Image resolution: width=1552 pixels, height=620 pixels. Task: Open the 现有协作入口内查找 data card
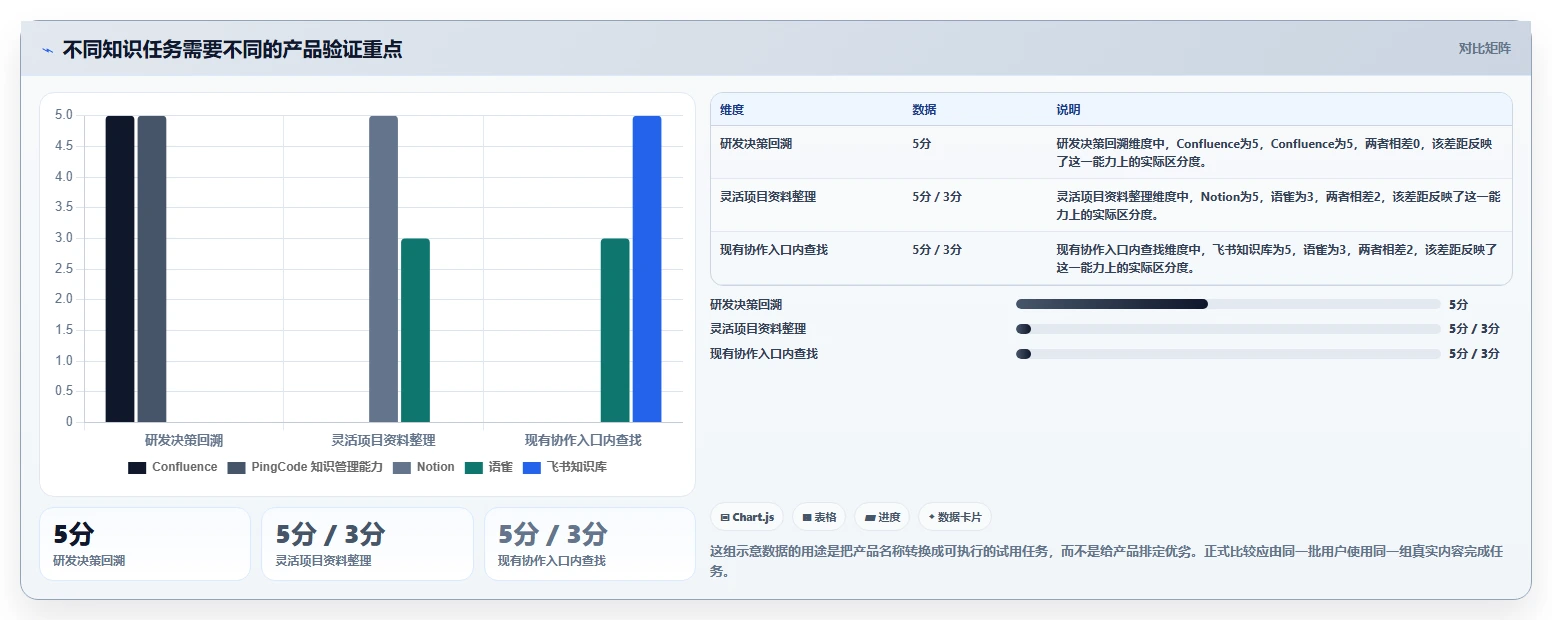[x=590, y=544]
